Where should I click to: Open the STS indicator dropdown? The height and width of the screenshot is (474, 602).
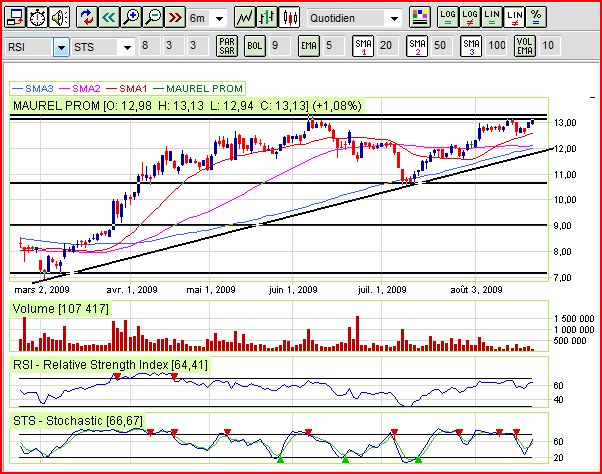pos(127,48)
